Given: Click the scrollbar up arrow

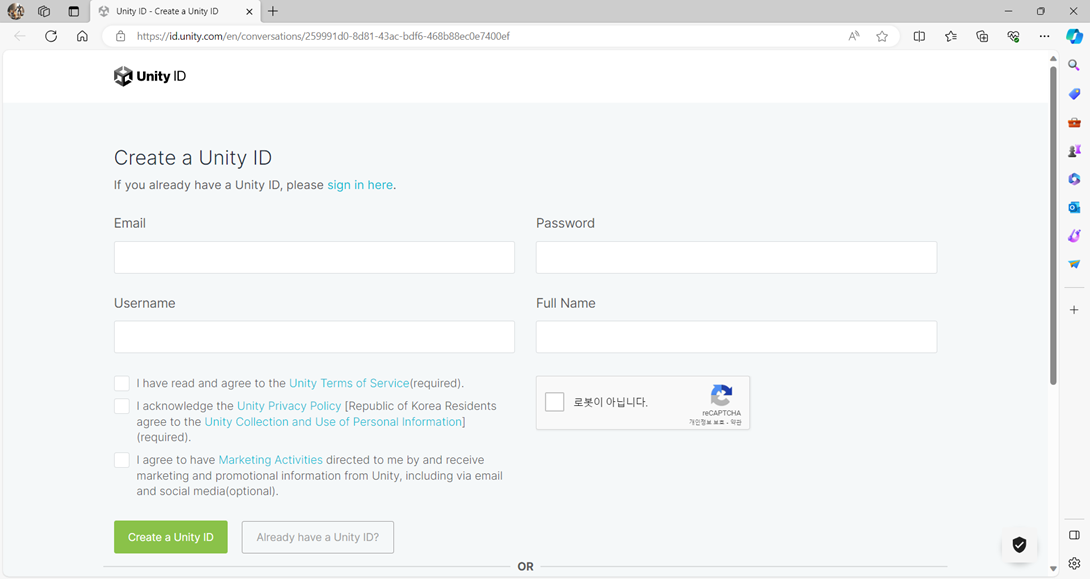Looking at the screenshot, I should click(1053, 58).
